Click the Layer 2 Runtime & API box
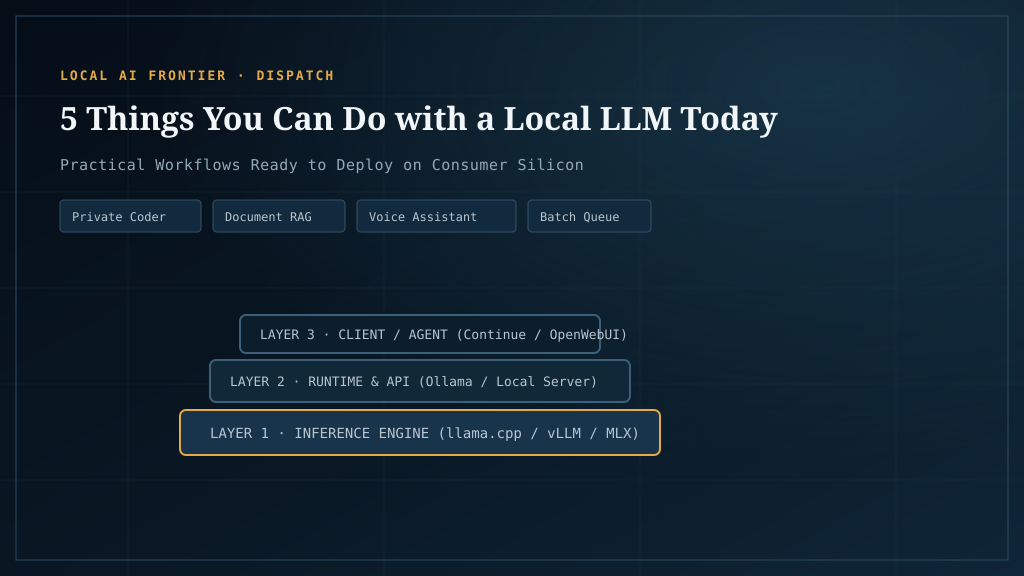This screenshot has height=576, width=1024. 420,381
